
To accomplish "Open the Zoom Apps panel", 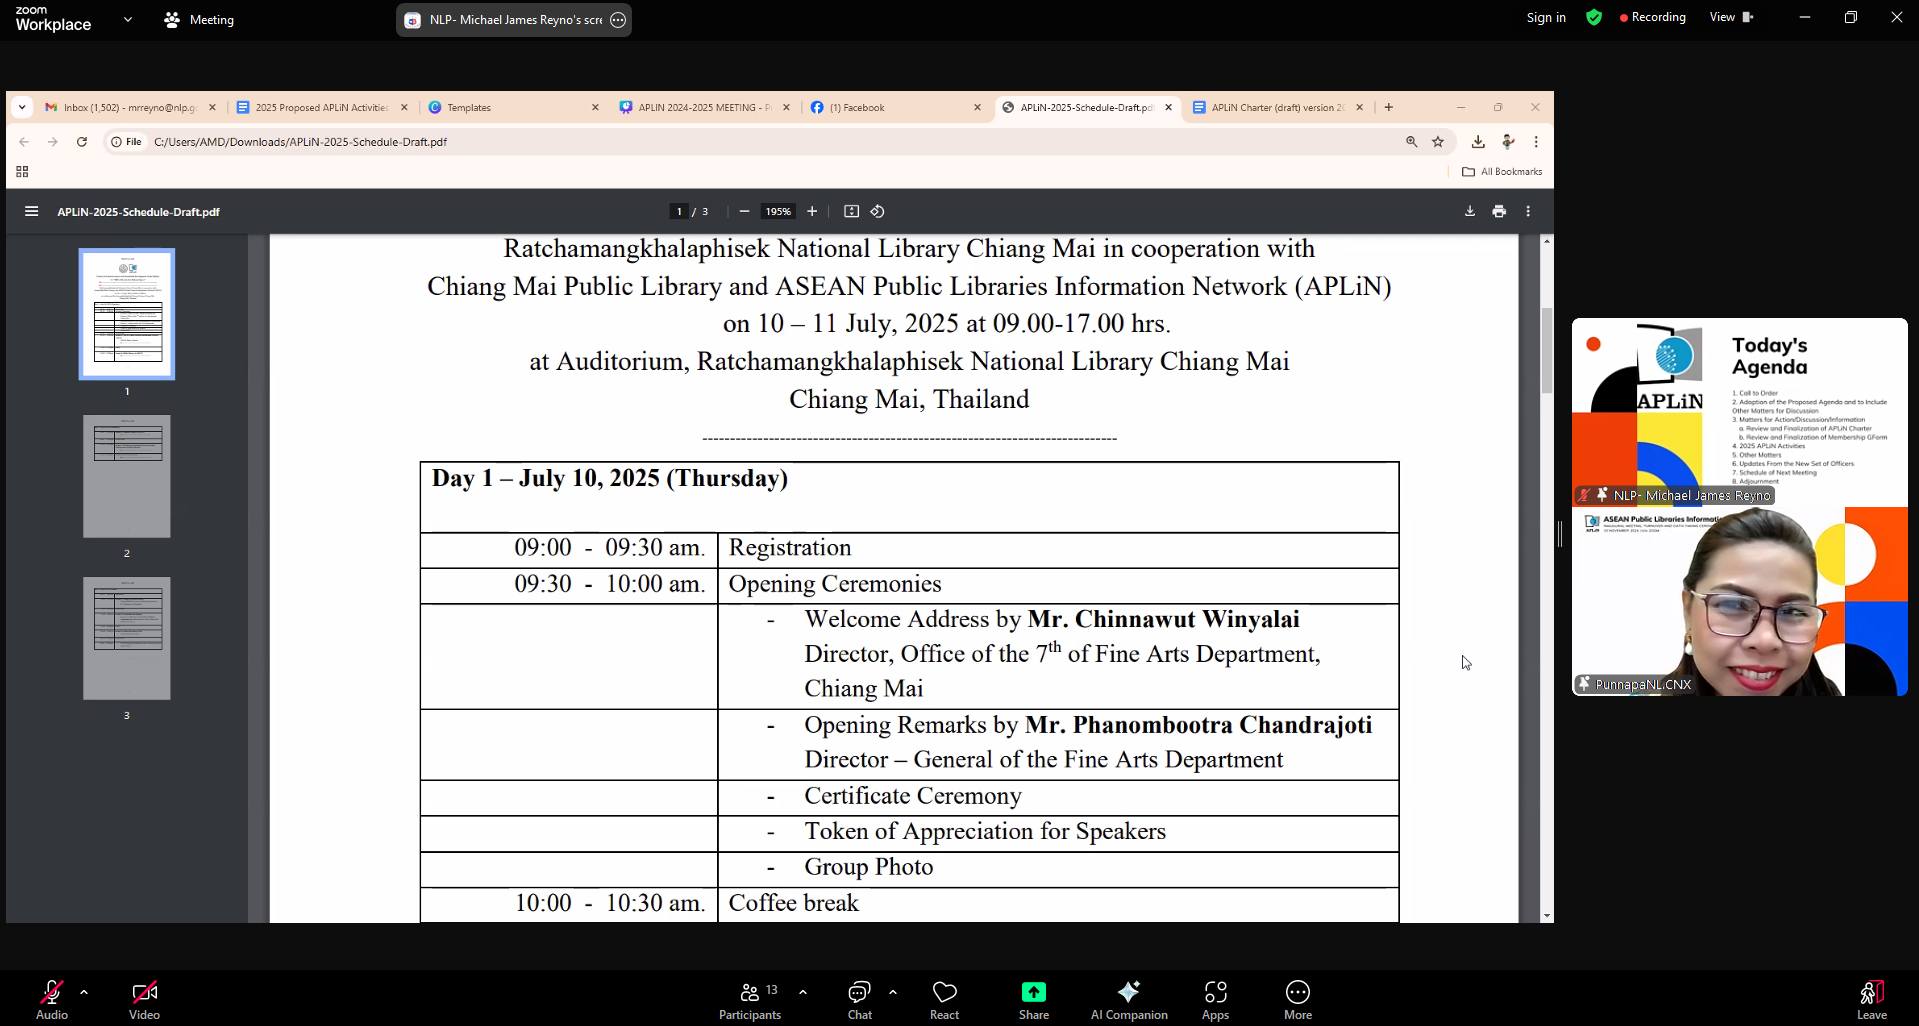I will tap(1215, 999).
